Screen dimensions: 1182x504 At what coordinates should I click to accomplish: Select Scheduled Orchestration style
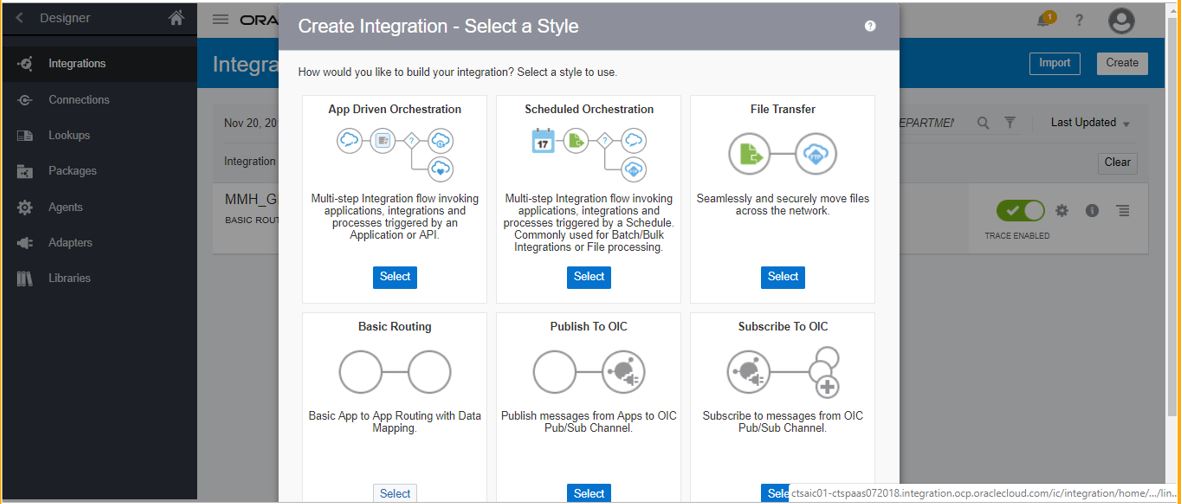point(589,277)
